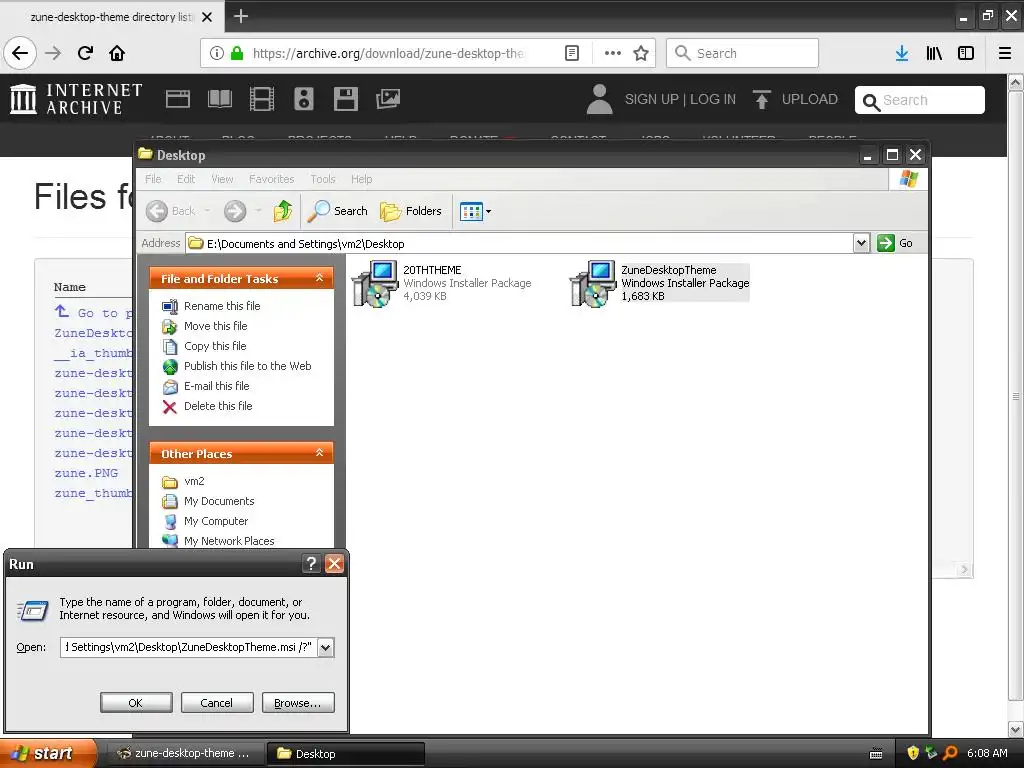Toggle Explorer Folders pane button
This screenshot has width=1024, height=768.
pyautogui.click(x=411, y=211)
